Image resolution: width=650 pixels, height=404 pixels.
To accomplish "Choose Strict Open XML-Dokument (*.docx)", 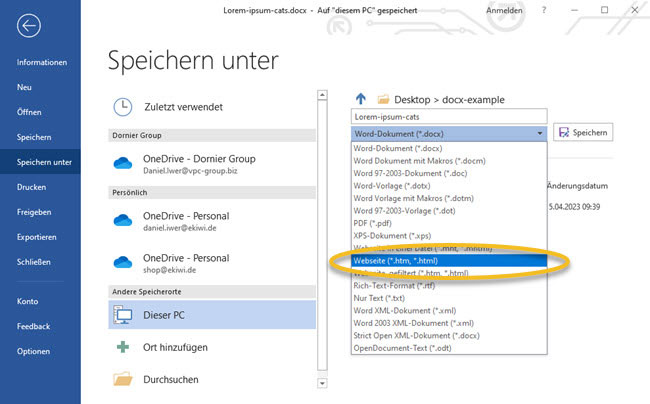I will 449,335.
